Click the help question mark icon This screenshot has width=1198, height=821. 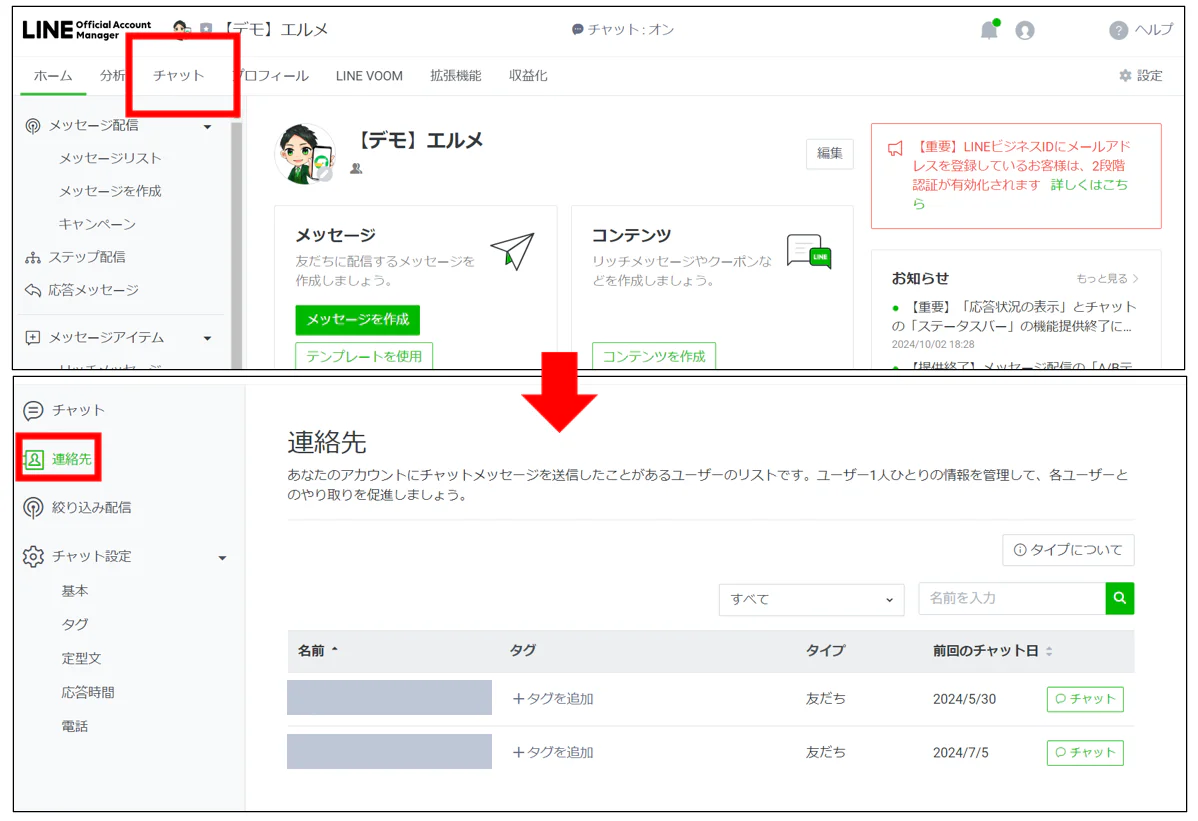[x=1118, y=31]
